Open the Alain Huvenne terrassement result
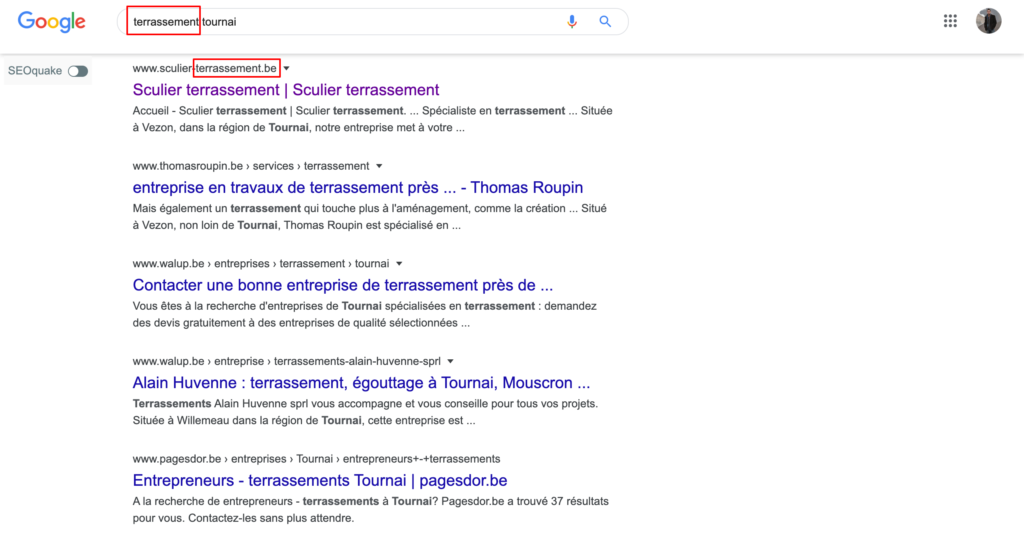 361,383
